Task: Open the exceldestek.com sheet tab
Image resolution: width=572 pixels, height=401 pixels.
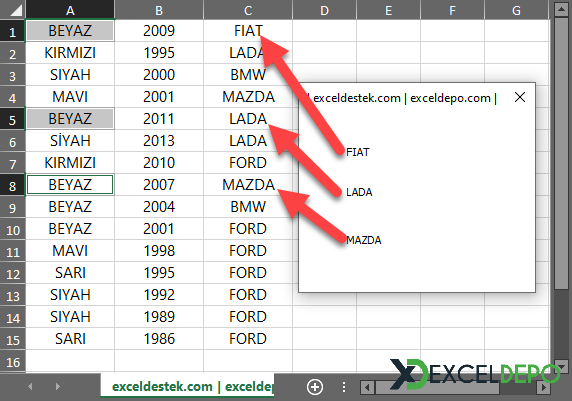Action: click(x=188, y=386)
